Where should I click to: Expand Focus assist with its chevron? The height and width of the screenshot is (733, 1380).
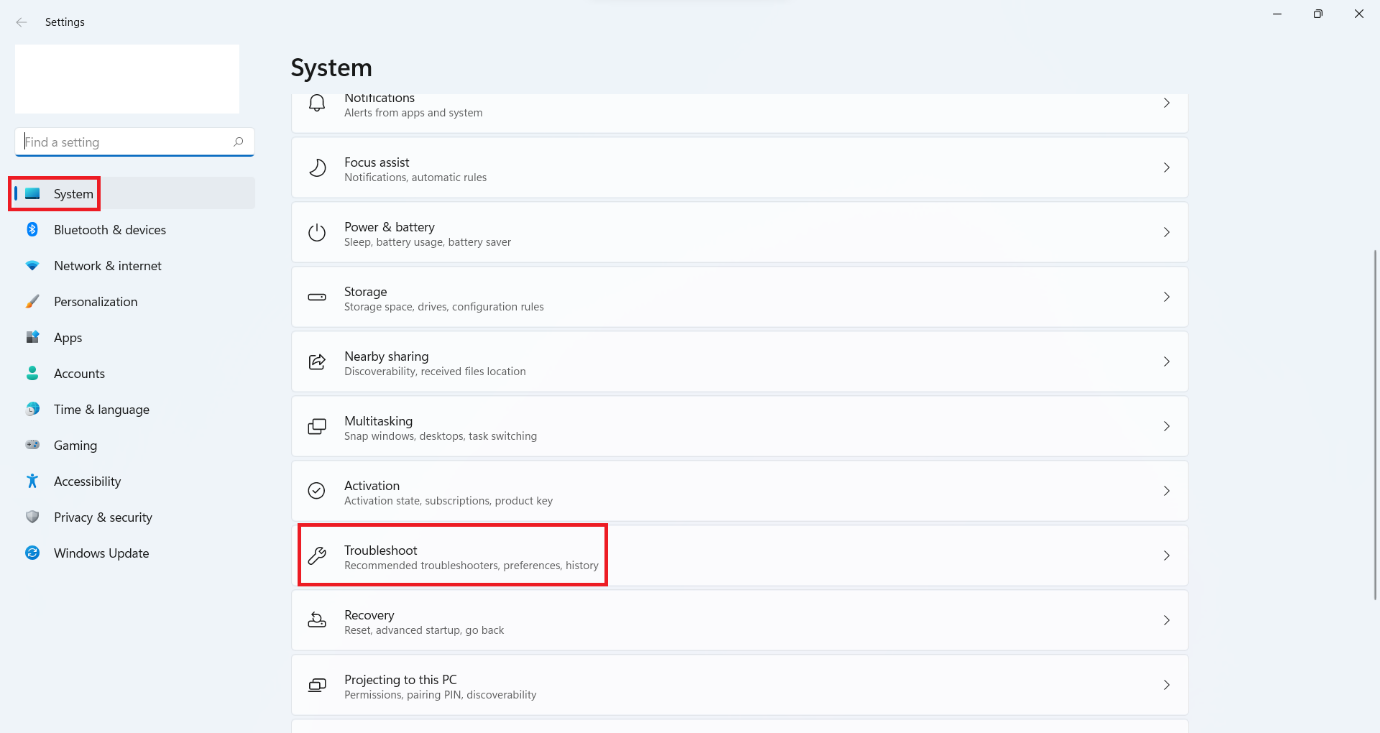(x=1166, y=168)
